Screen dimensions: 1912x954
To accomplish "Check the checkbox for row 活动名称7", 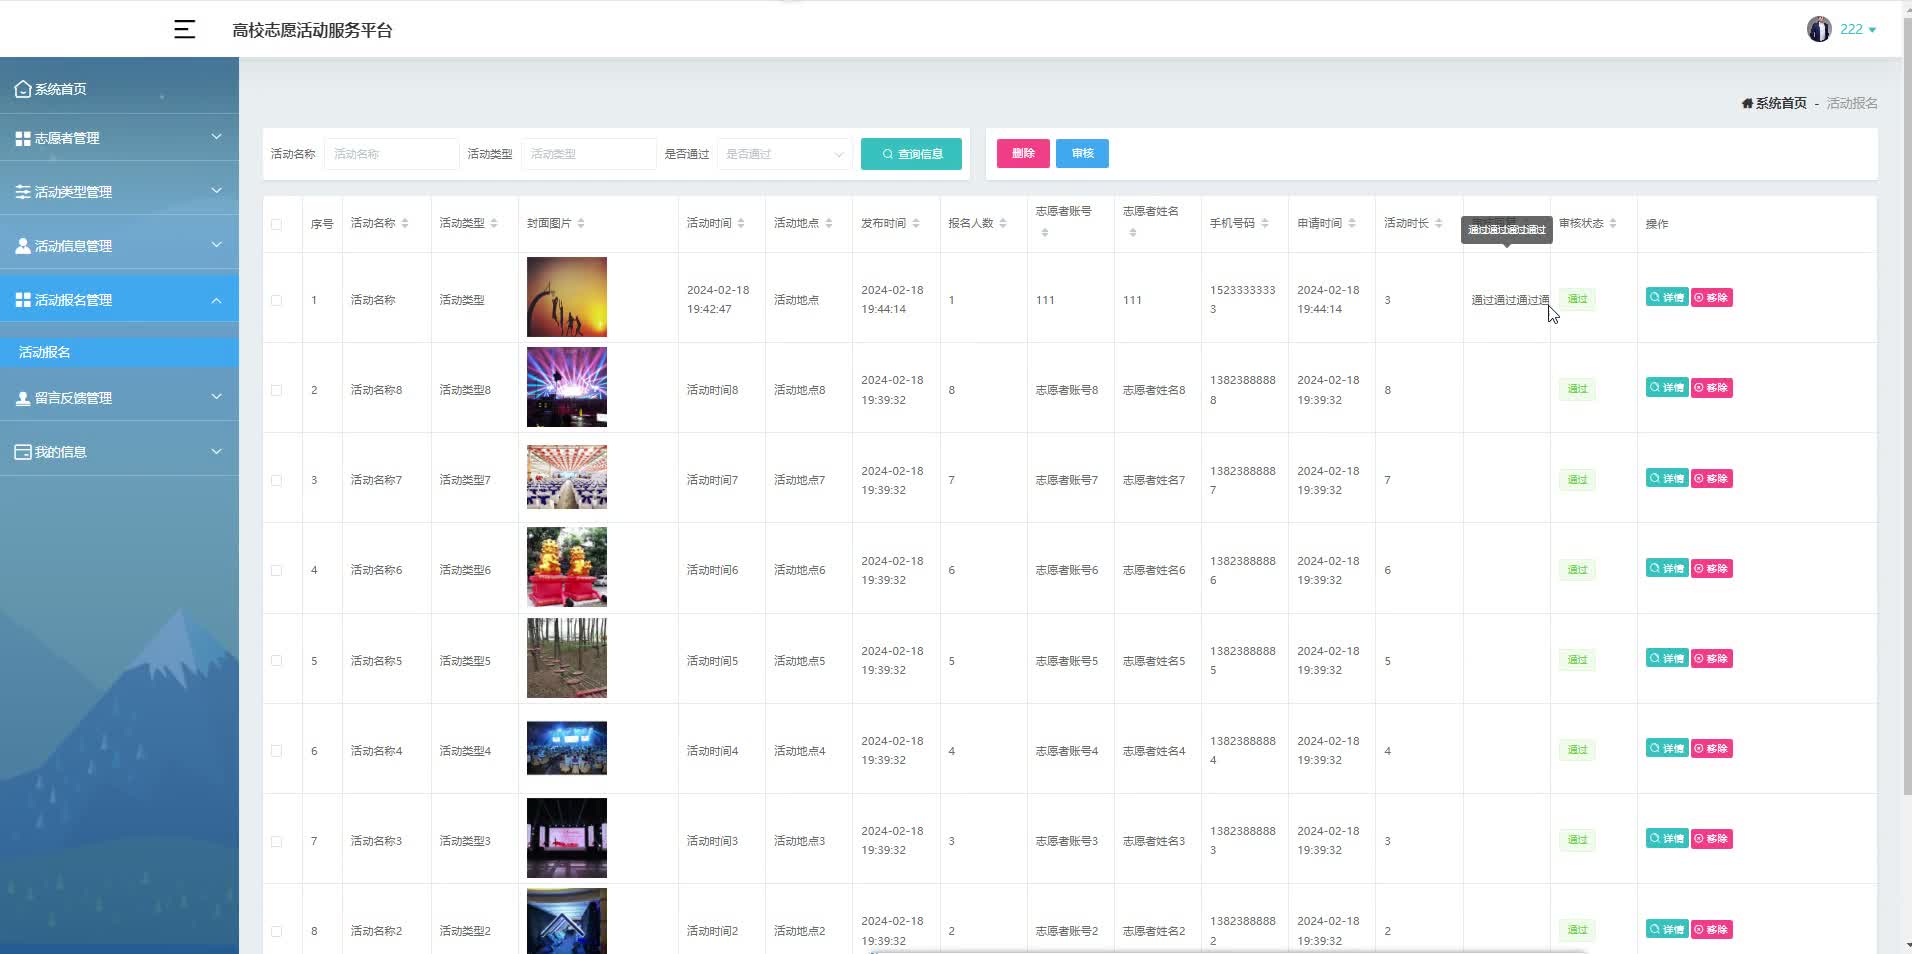I will point(277,480).
